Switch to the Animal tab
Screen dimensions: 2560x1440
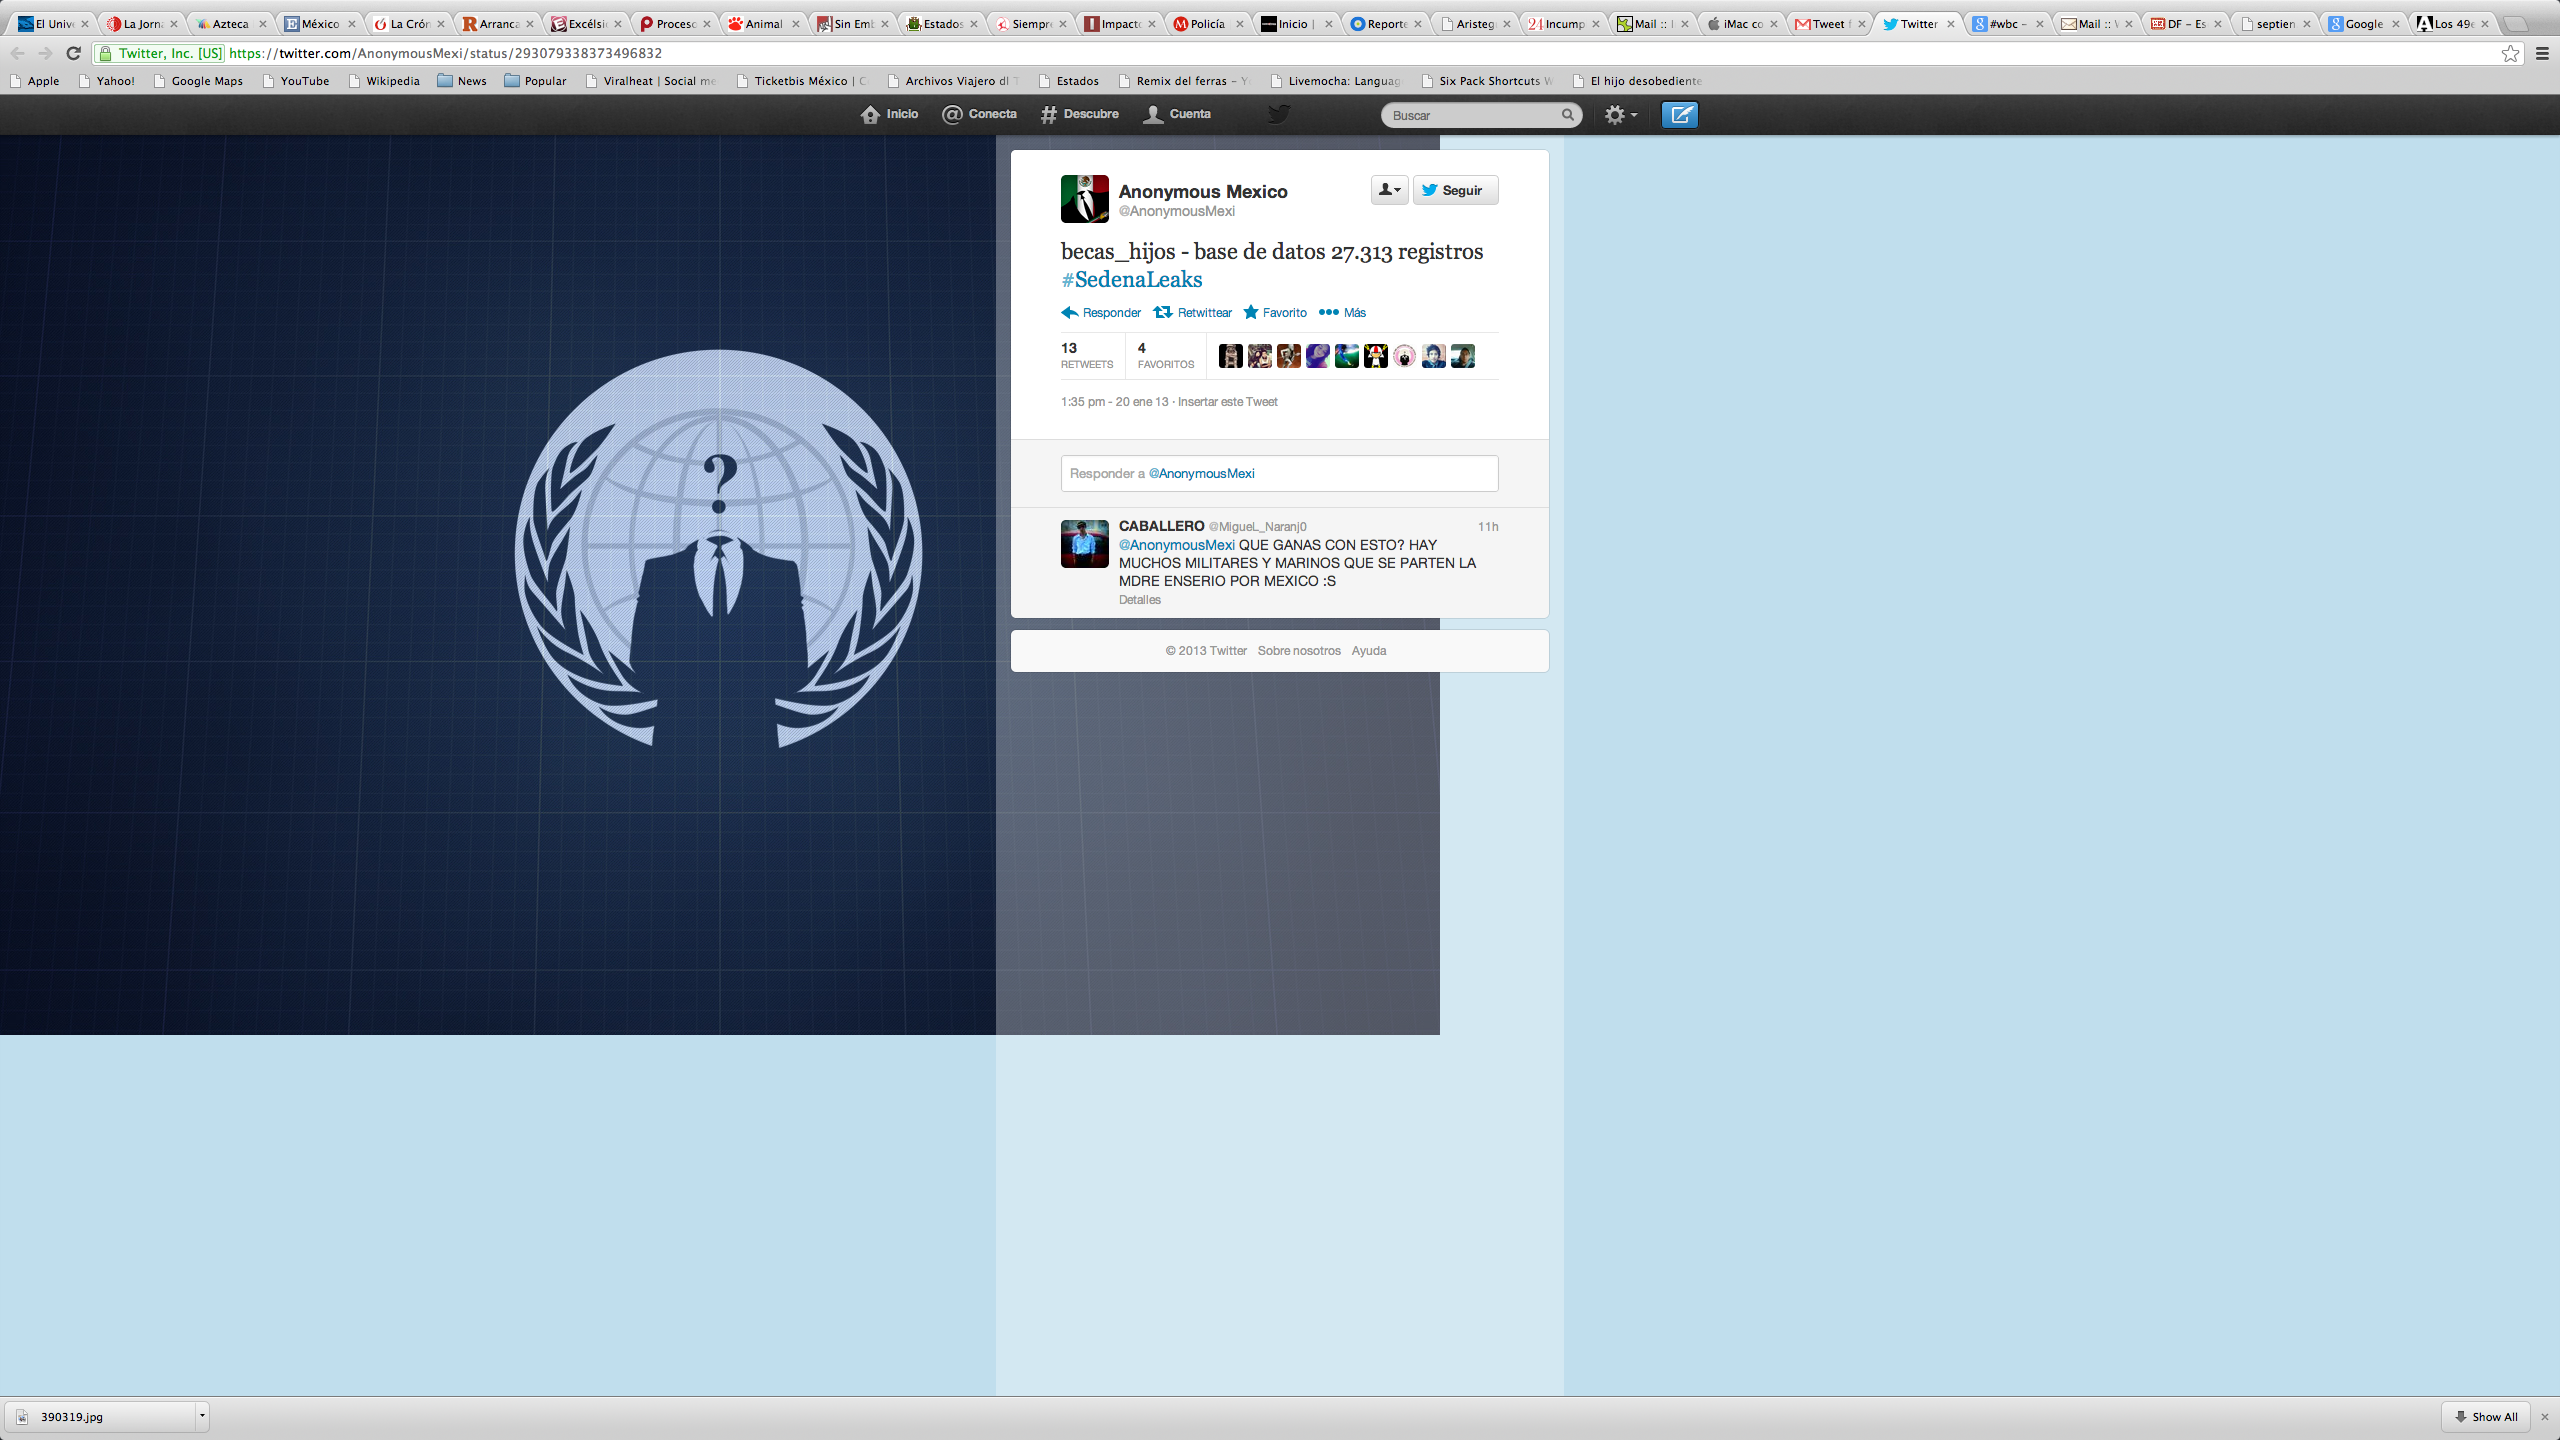763,24
